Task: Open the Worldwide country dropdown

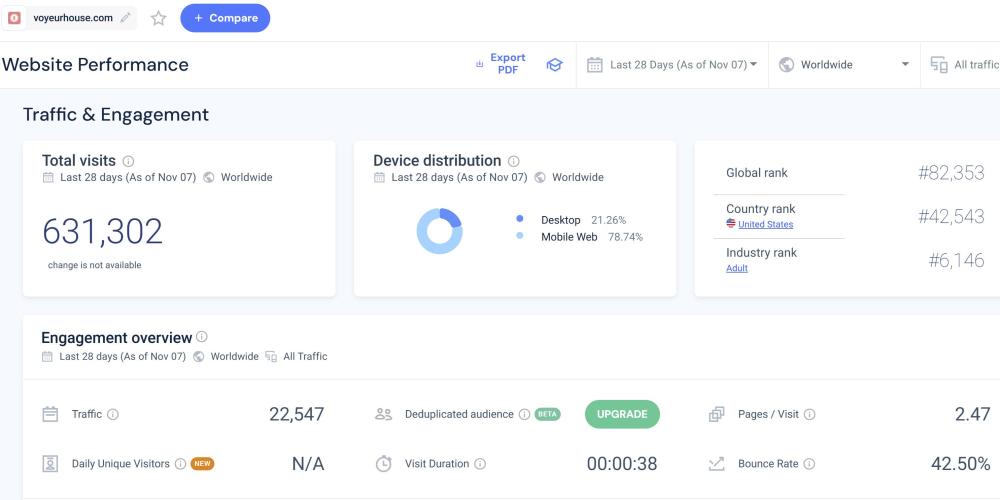Action: coord(844,65)
